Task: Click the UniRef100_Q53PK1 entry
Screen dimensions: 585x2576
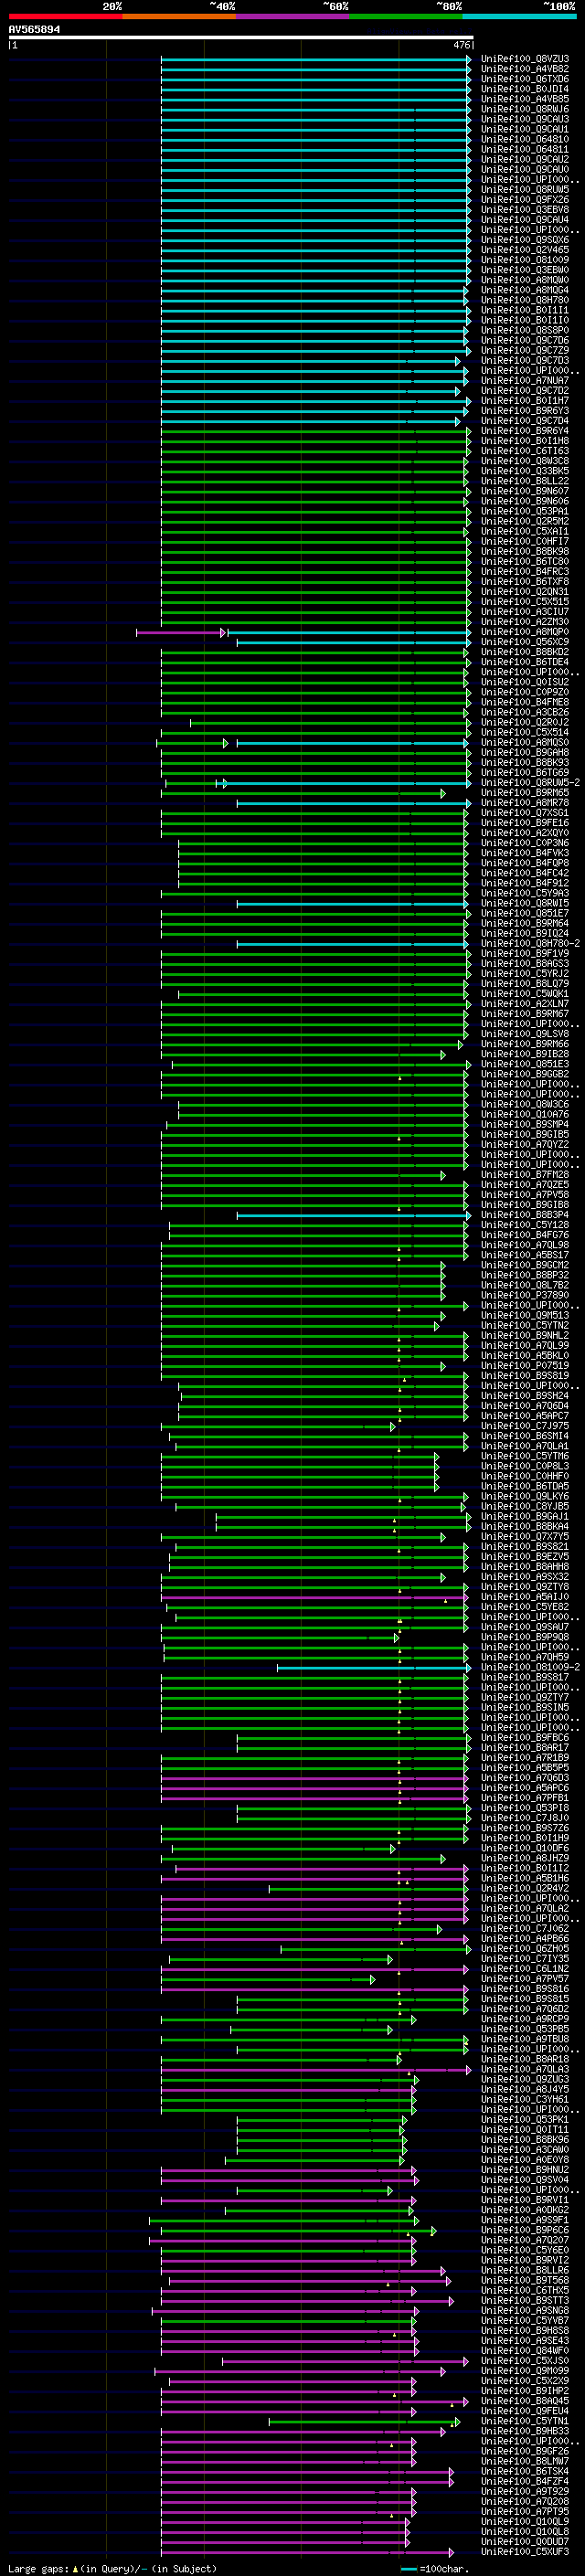Action: click(525, 2119)
